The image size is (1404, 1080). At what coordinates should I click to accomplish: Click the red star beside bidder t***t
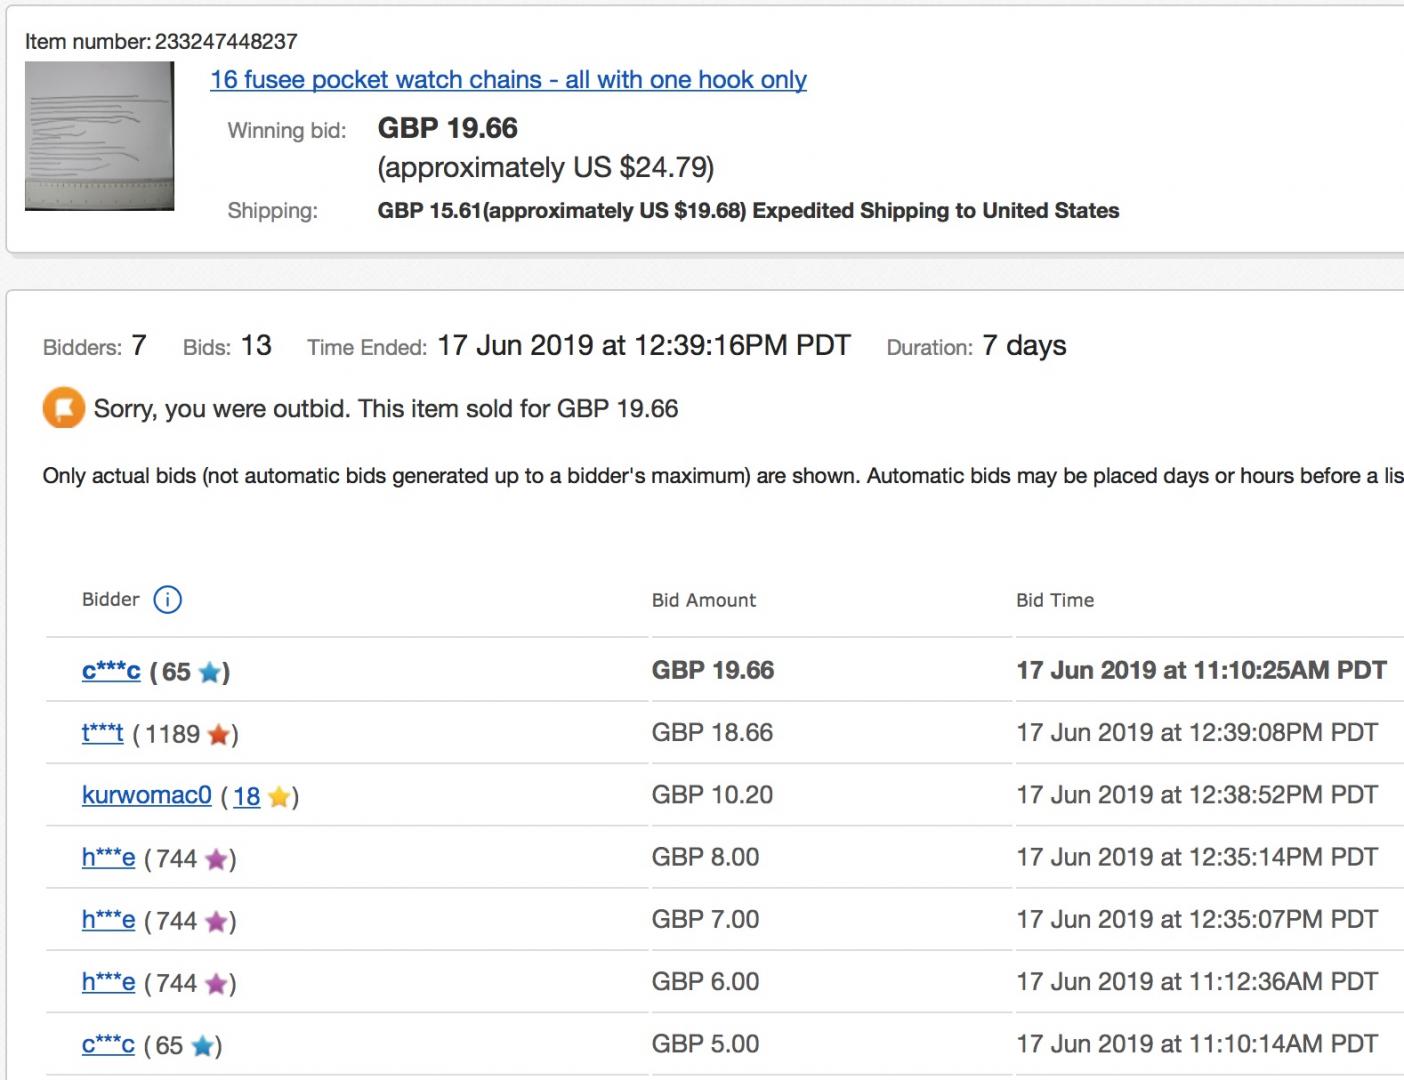coord(218,735)
